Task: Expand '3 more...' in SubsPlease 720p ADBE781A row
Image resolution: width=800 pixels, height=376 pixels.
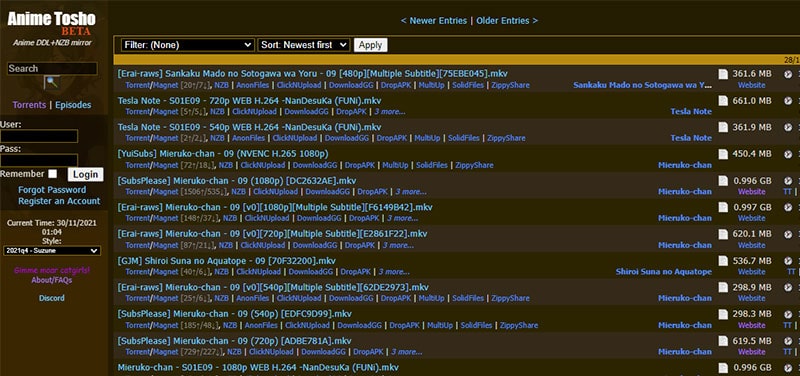Action: (406, 352)
